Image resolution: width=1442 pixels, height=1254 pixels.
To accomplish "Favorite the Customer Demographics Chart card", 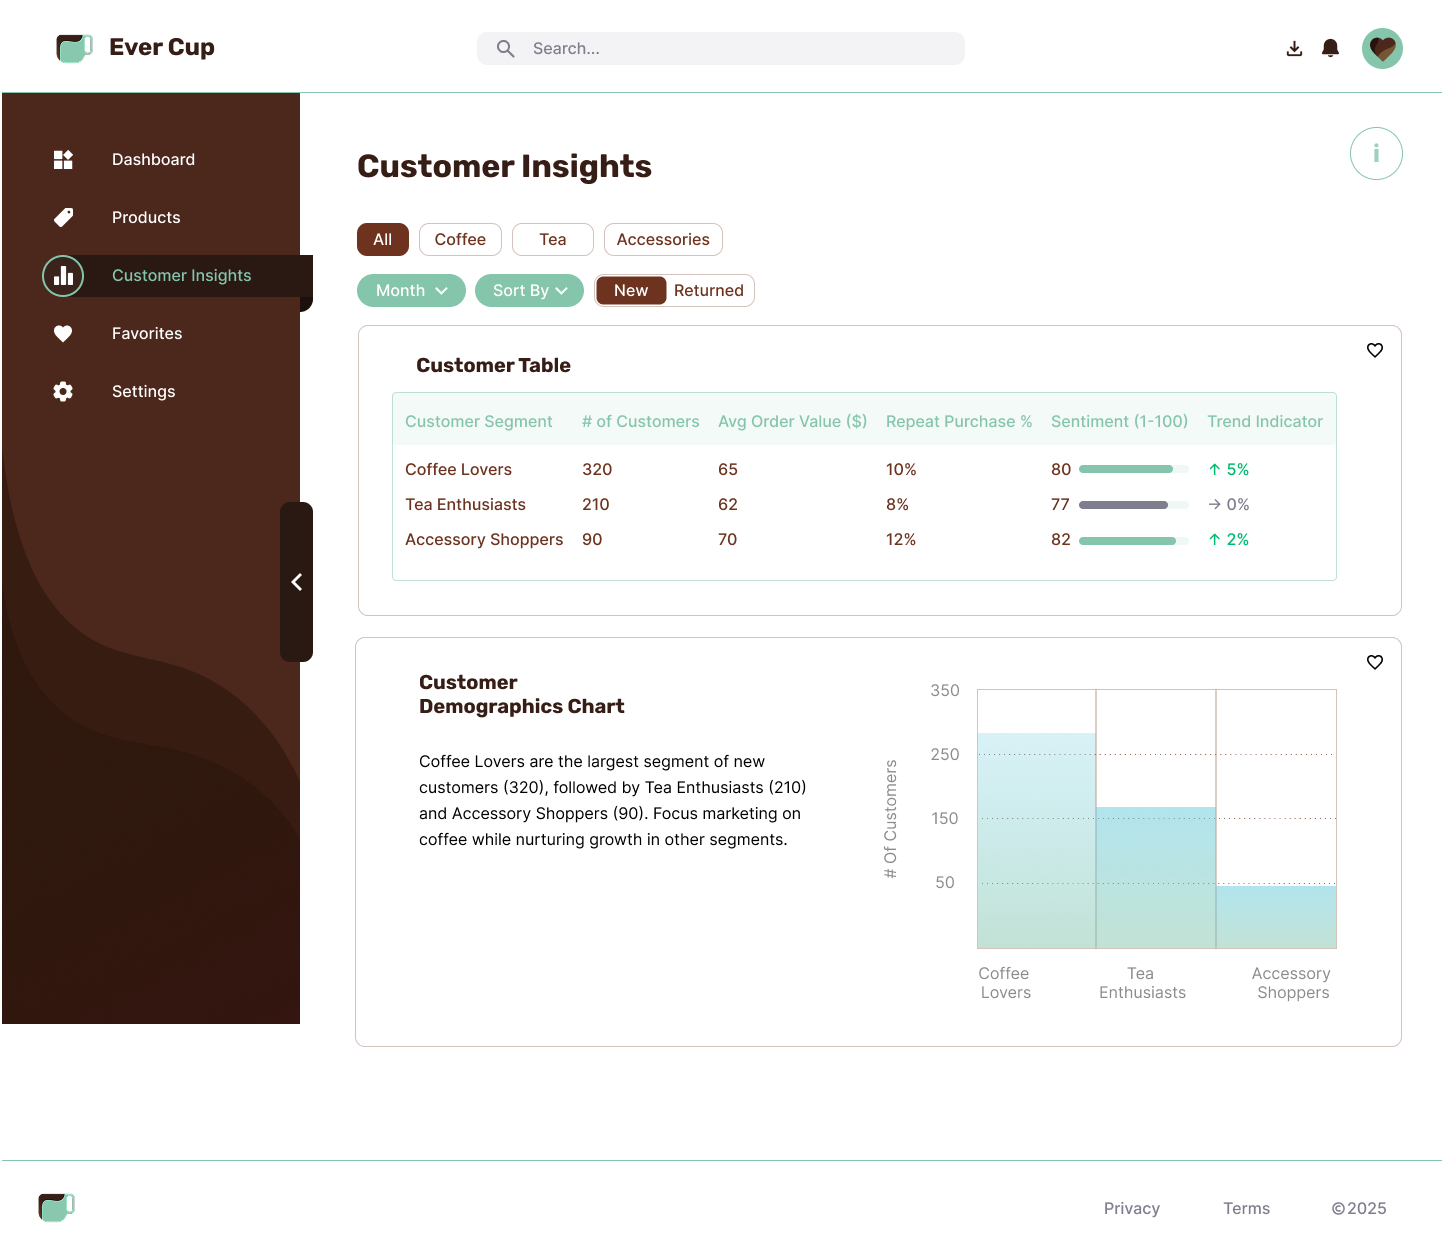I will [x=1374, y=662].
